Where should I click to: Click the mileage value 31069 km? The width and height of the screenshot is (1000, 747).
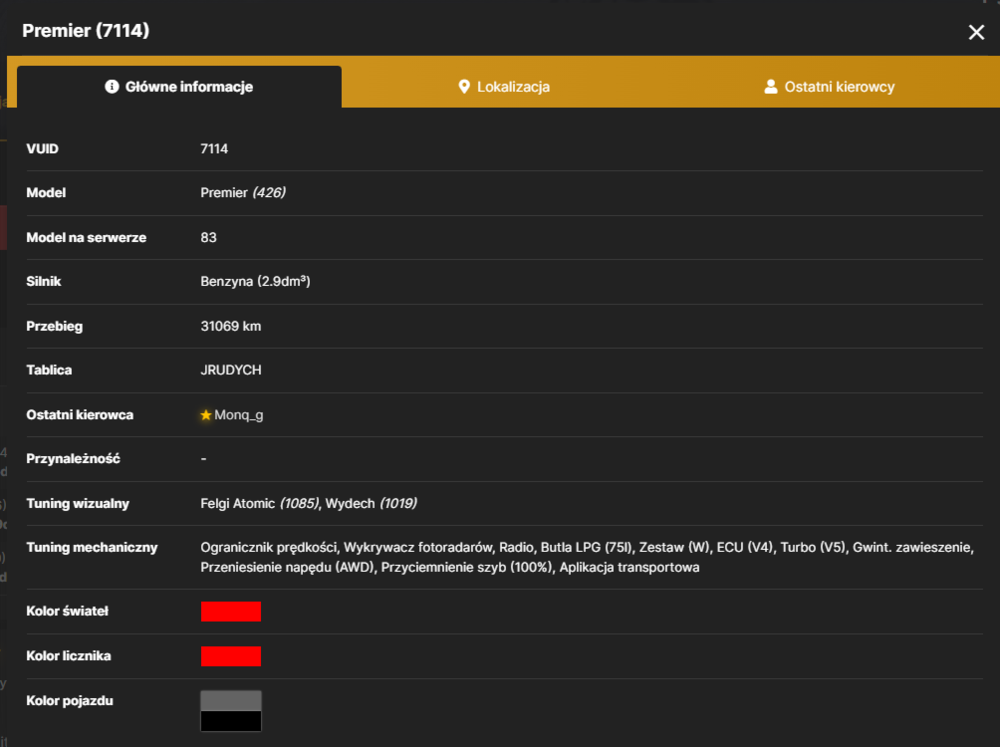[x=231, y=326]
